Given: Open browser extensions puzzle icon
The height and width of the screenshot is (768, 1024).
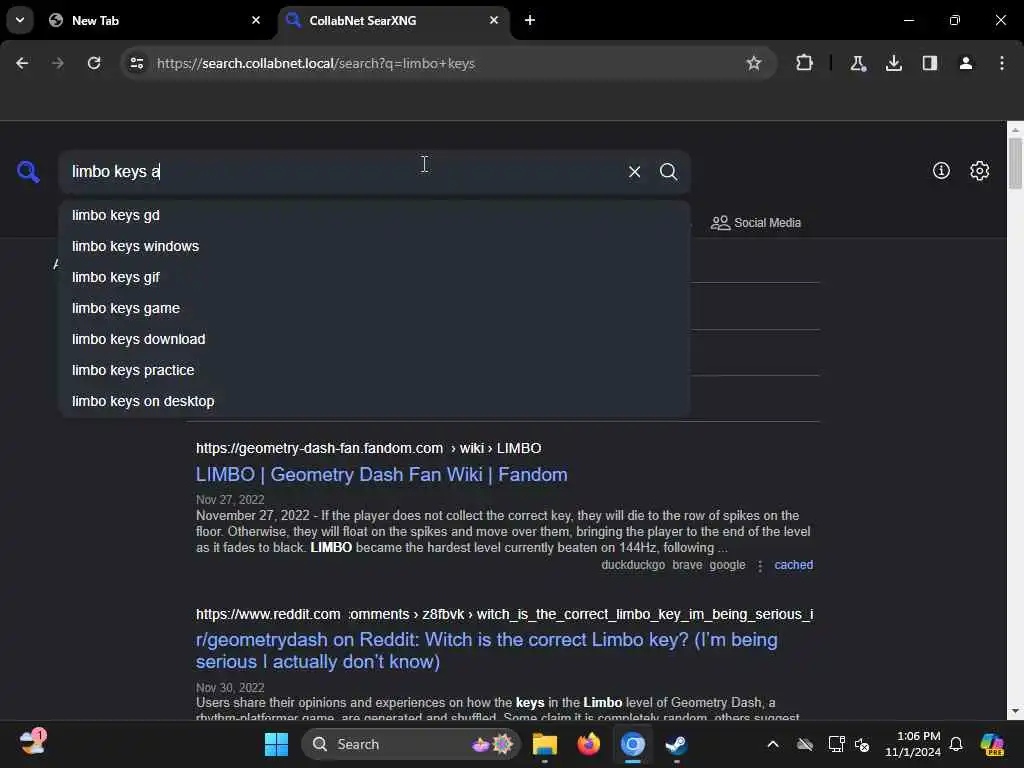Looking at the screenshot, I should (x=805, y=63).
